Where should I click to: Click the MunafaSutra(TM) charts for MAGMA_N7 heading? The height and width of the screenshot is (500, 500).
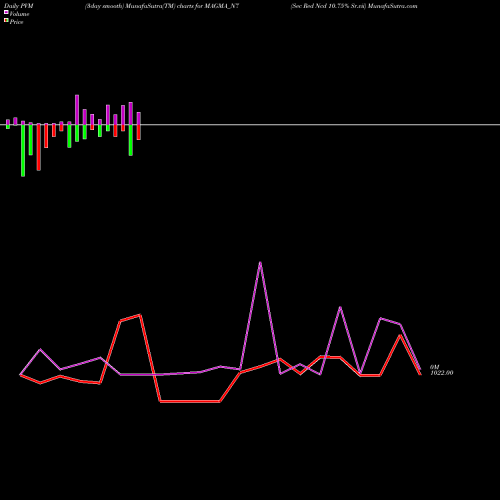tap(162, 6)
